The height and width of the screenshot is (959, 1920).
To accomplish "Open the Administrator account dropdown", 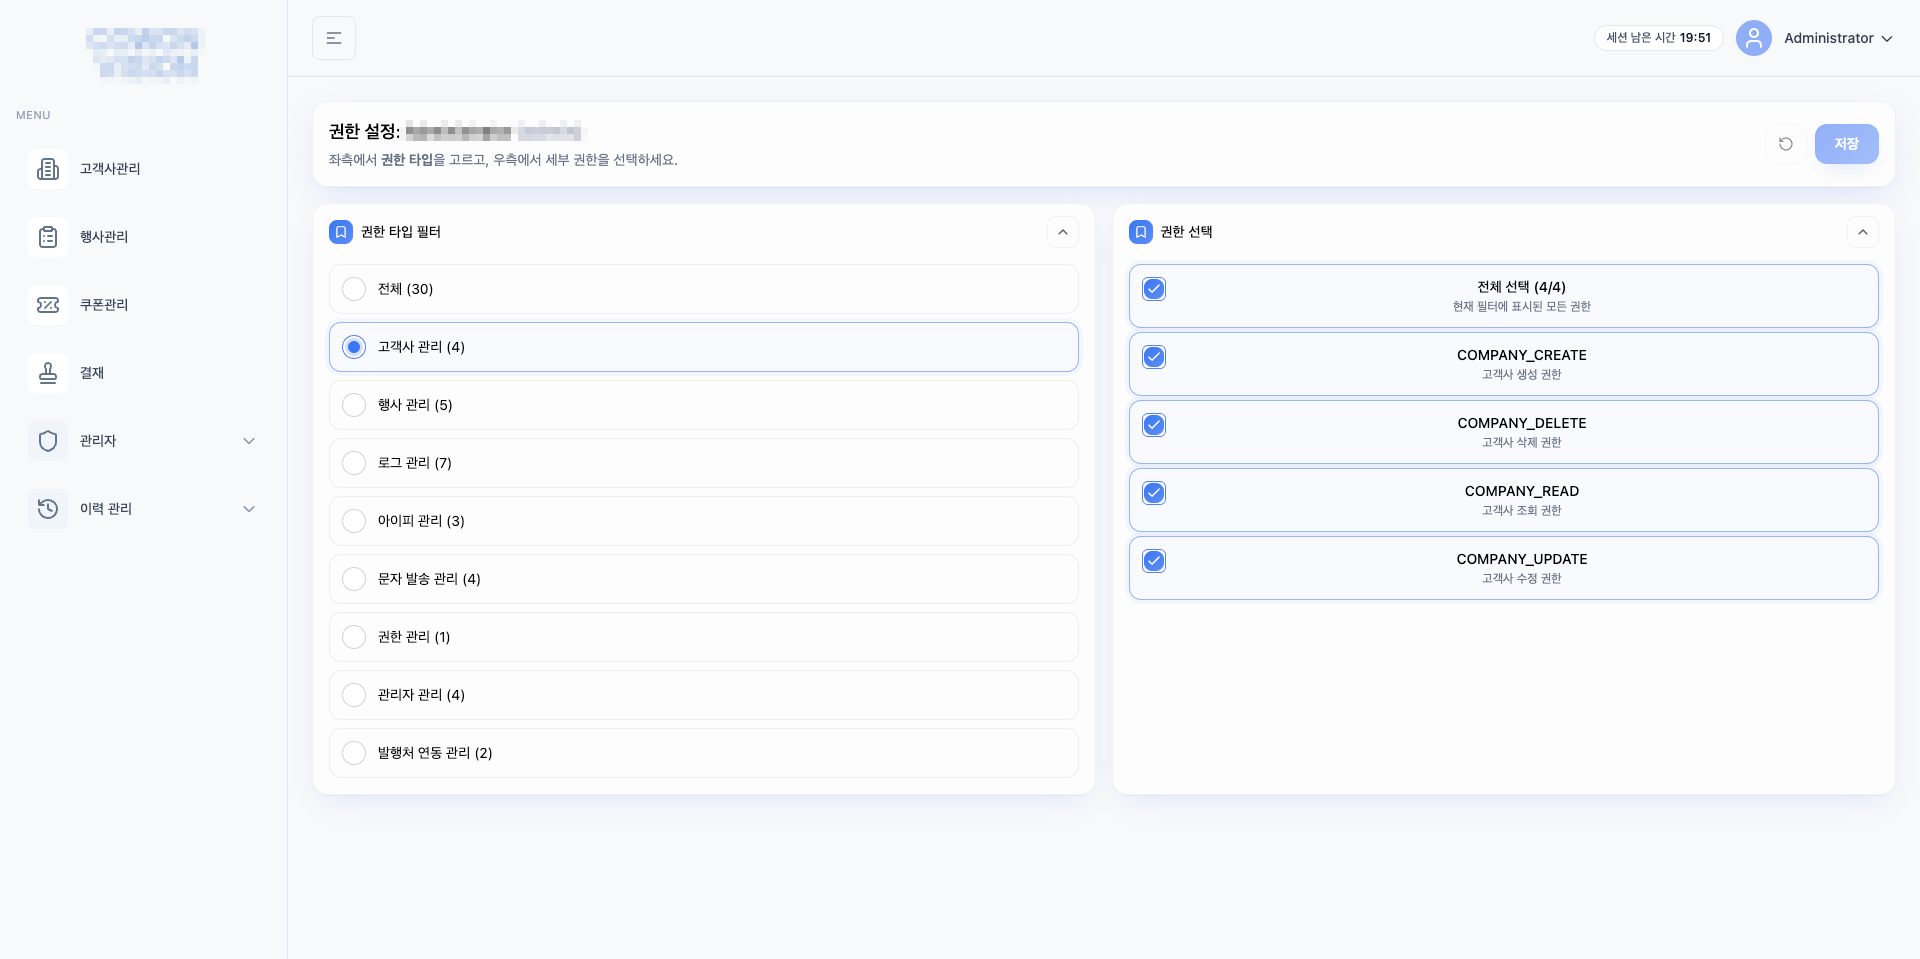I will coord(1838,38).
